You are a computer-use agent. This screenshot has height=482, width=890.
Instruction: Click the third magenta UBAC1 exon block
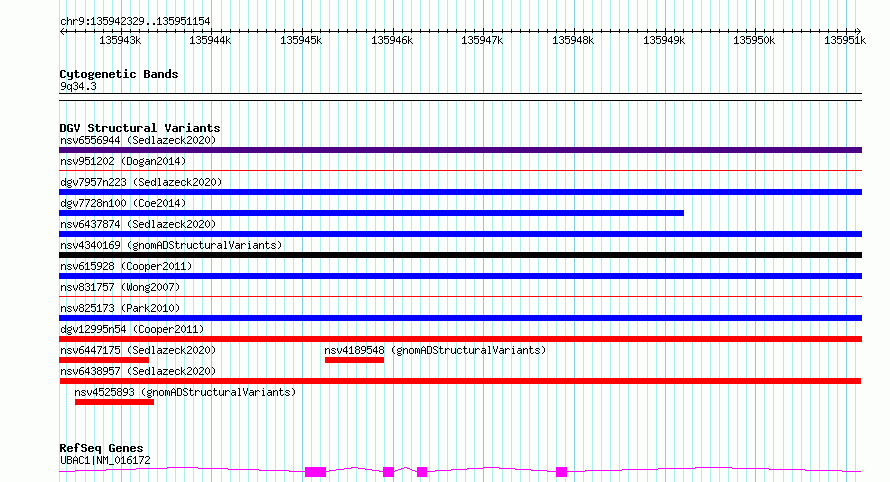[422, 472]
